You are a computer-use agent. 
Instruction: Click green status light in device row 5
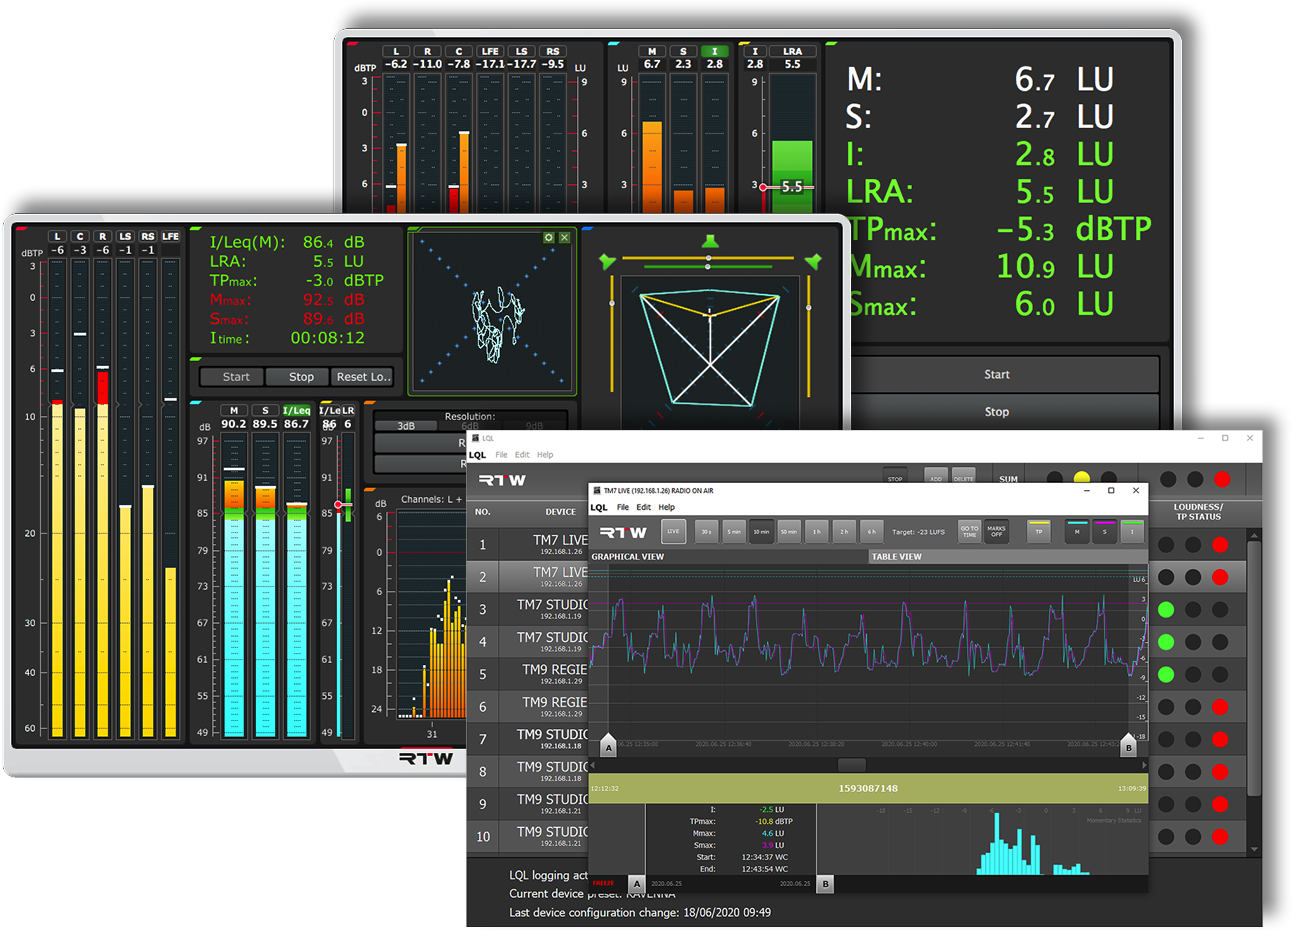[x=1166, y=674]
